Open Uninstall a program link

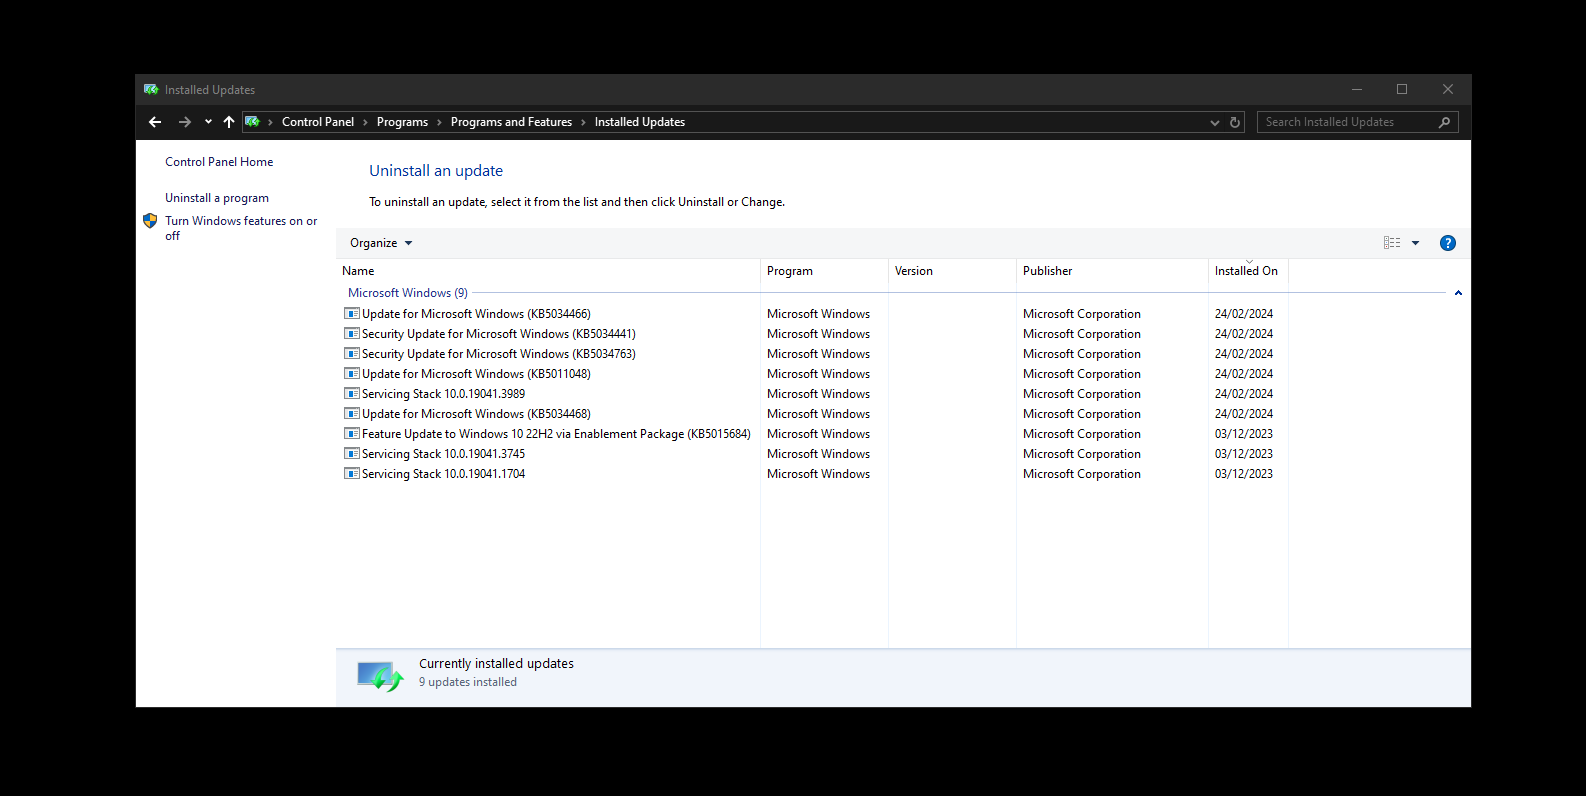217,198
